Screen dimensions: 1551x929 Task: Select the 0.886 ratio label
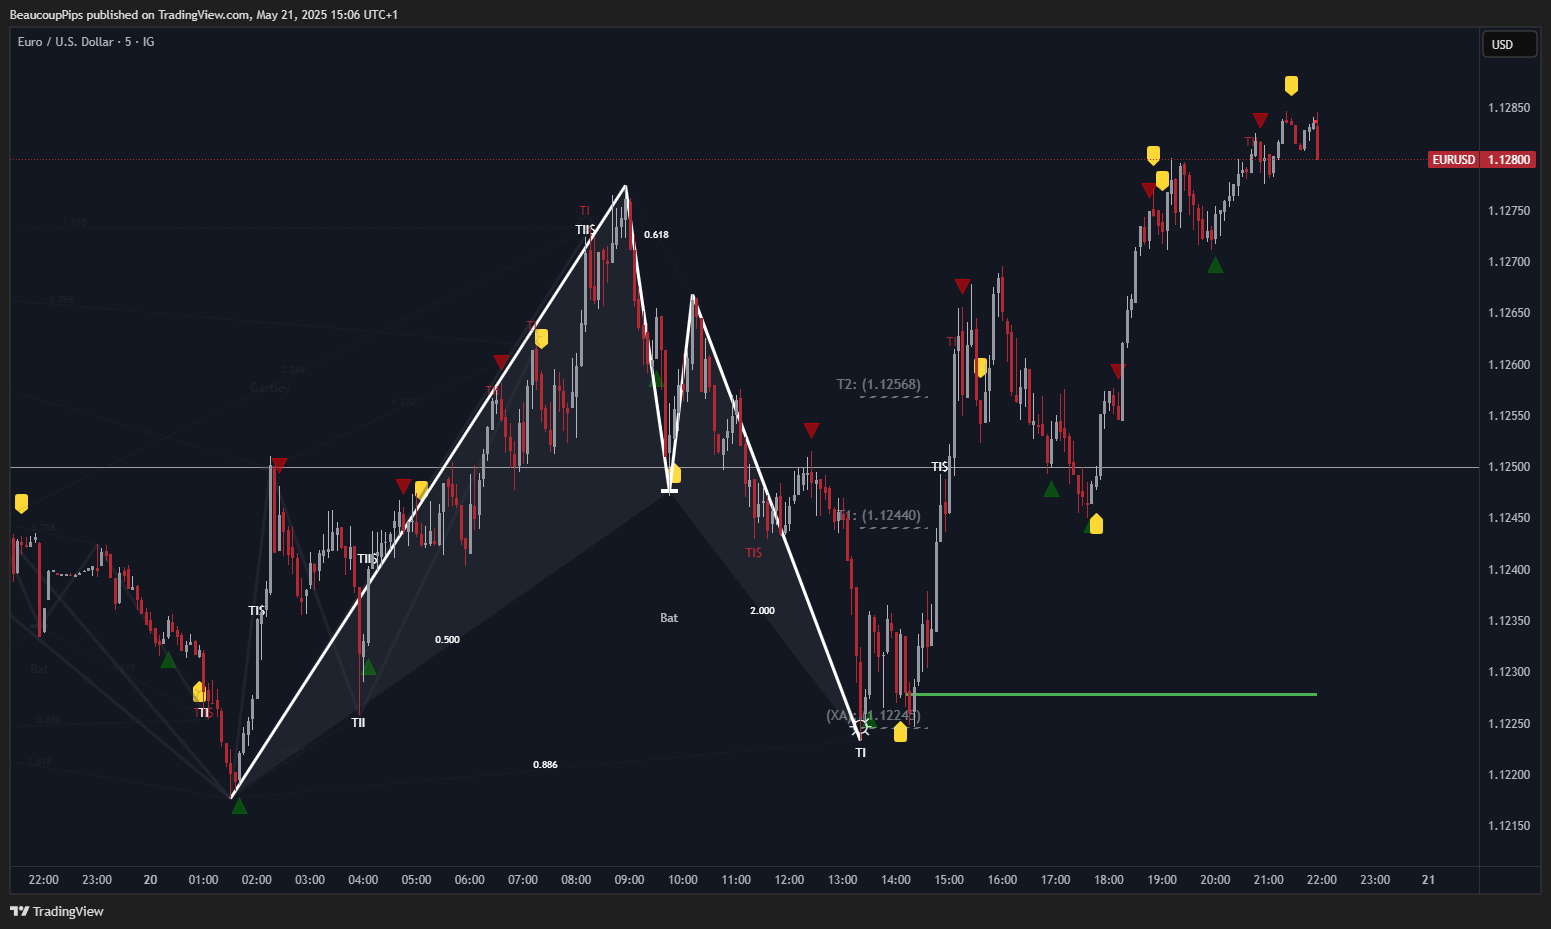pyautogui.click(x=545, y=765)
